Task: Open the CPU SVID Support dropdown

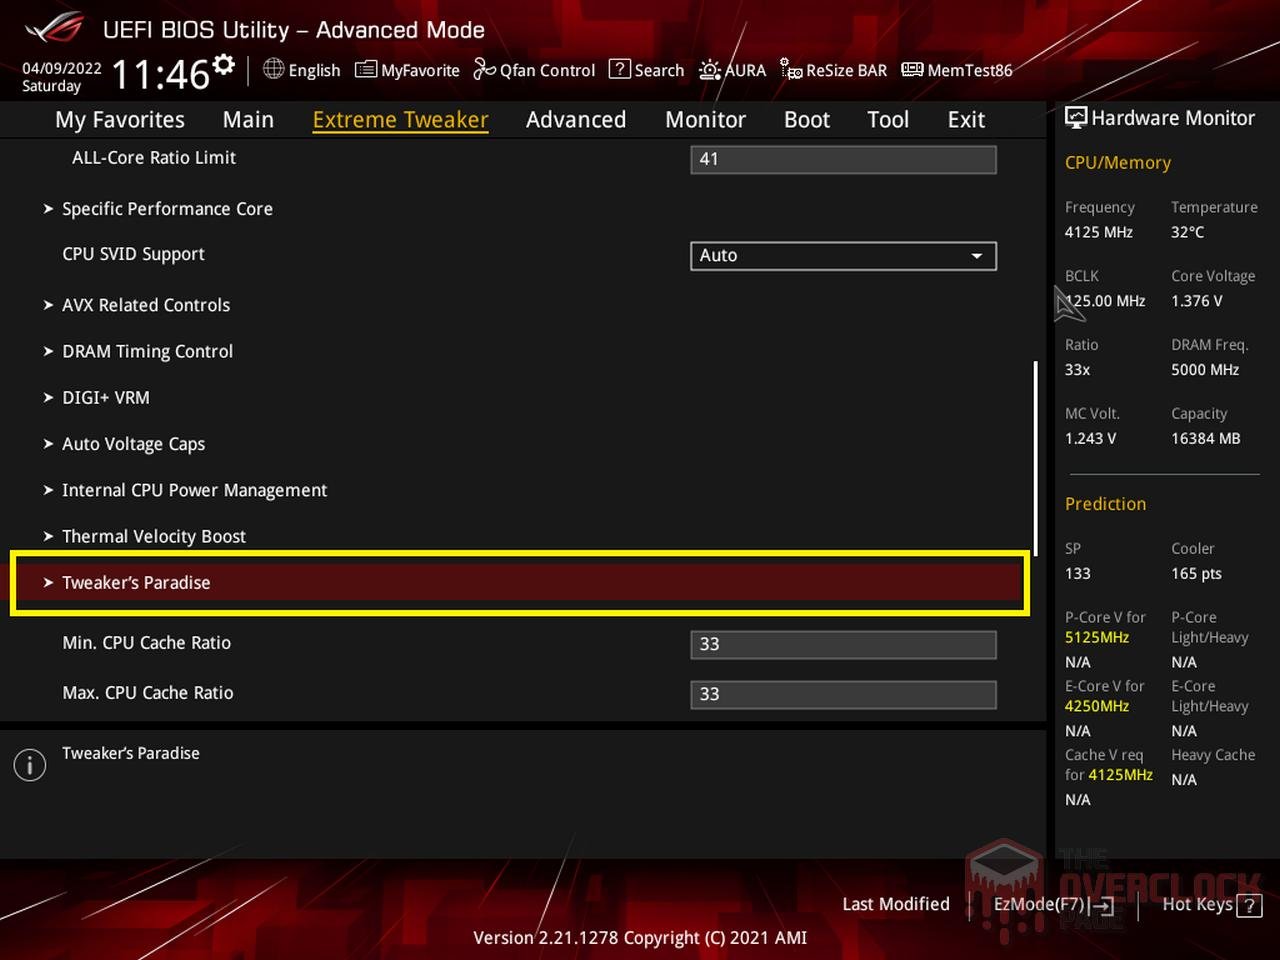Action: click(842, 255)
